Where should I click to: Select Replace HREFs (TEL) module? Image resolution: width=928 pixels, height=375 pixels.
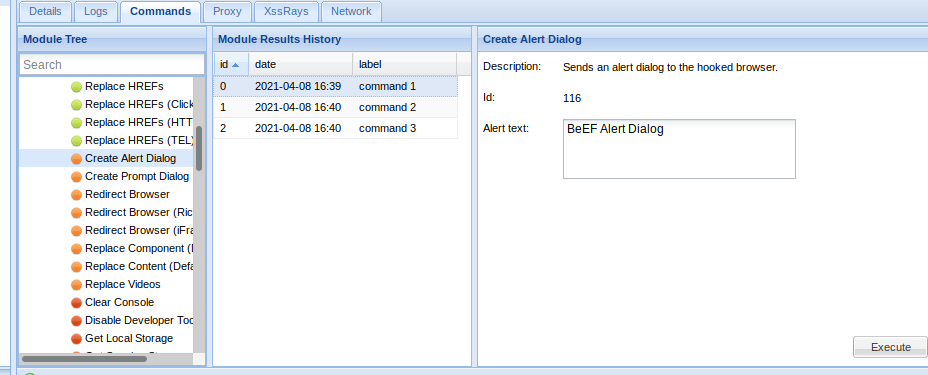click(x=139, y=140)
